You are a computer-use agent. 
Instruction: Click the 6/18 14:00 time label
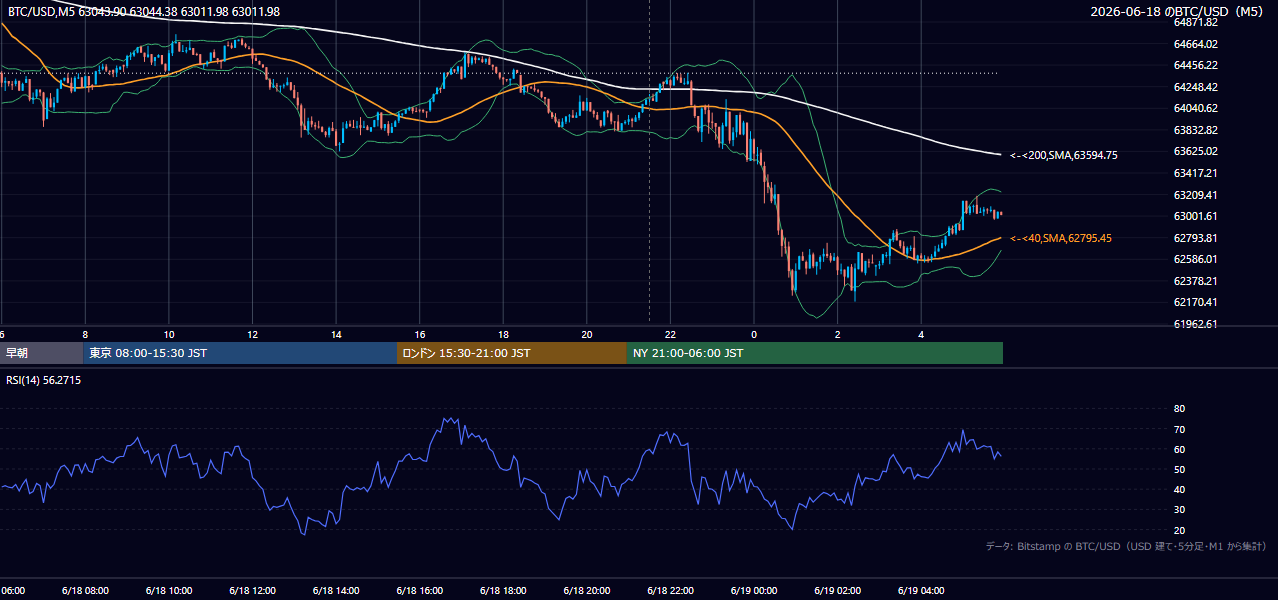(335, 591)
